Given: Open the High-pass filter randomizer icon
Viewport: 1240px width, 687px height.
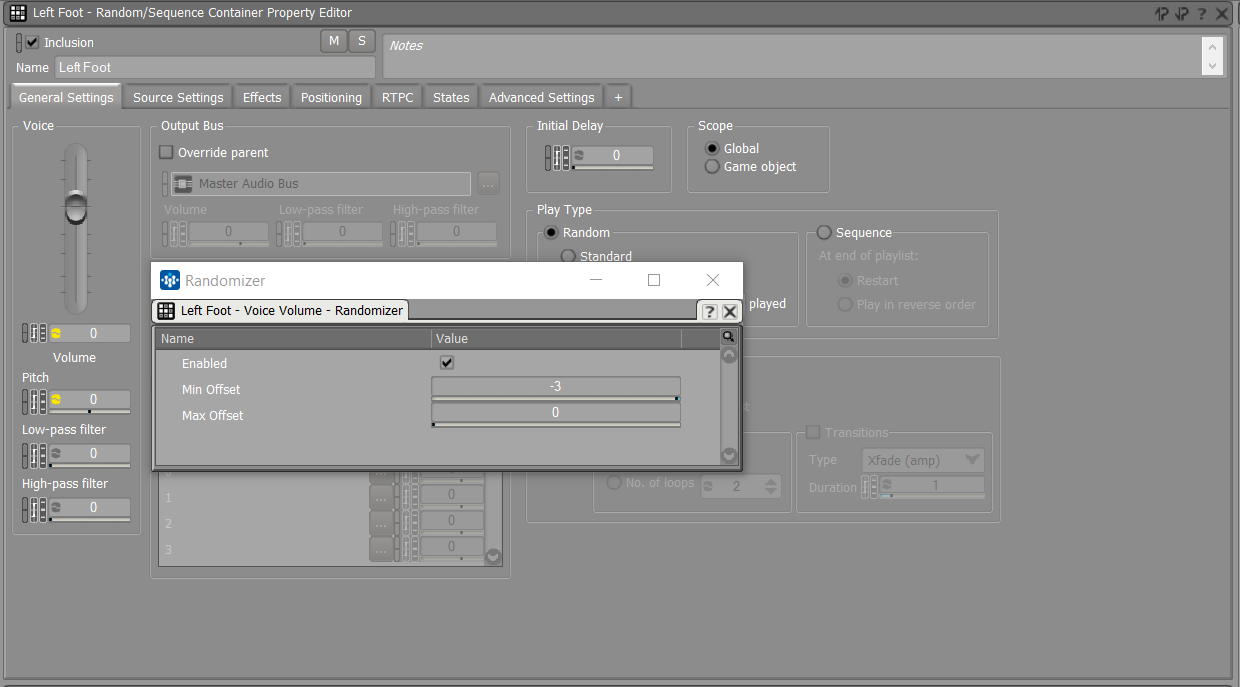Looking at the screenshot, I should [56, 507].
